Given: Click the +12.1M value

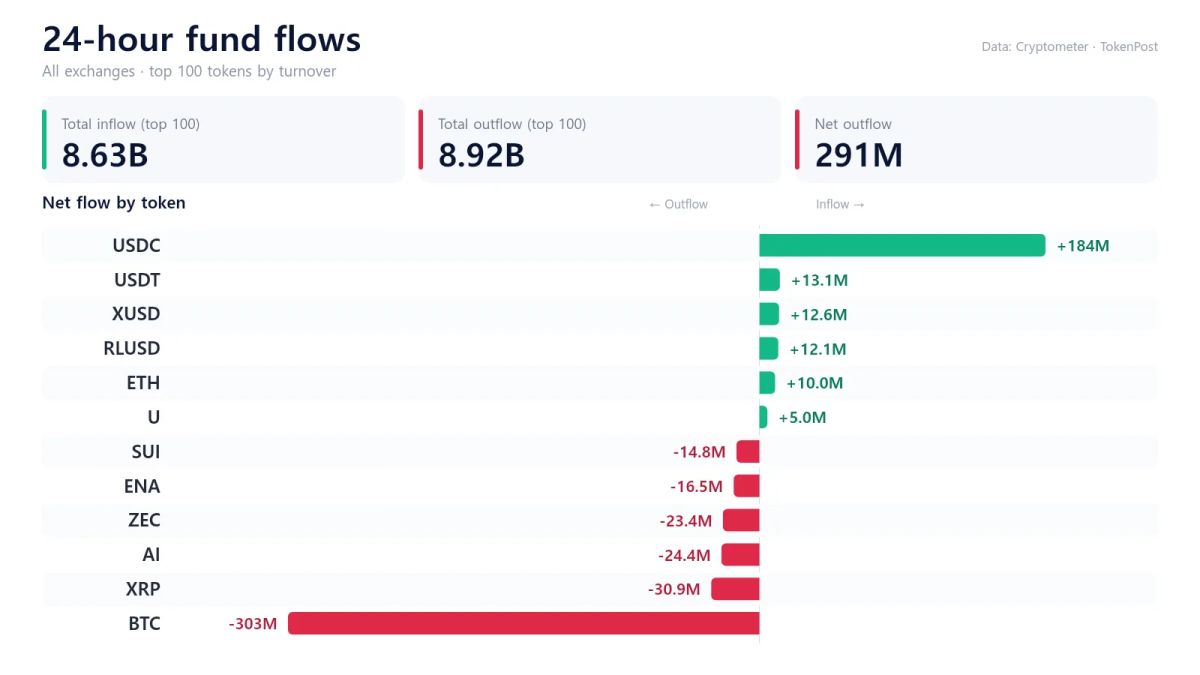Looking at the screenshot, I should 818,349.
